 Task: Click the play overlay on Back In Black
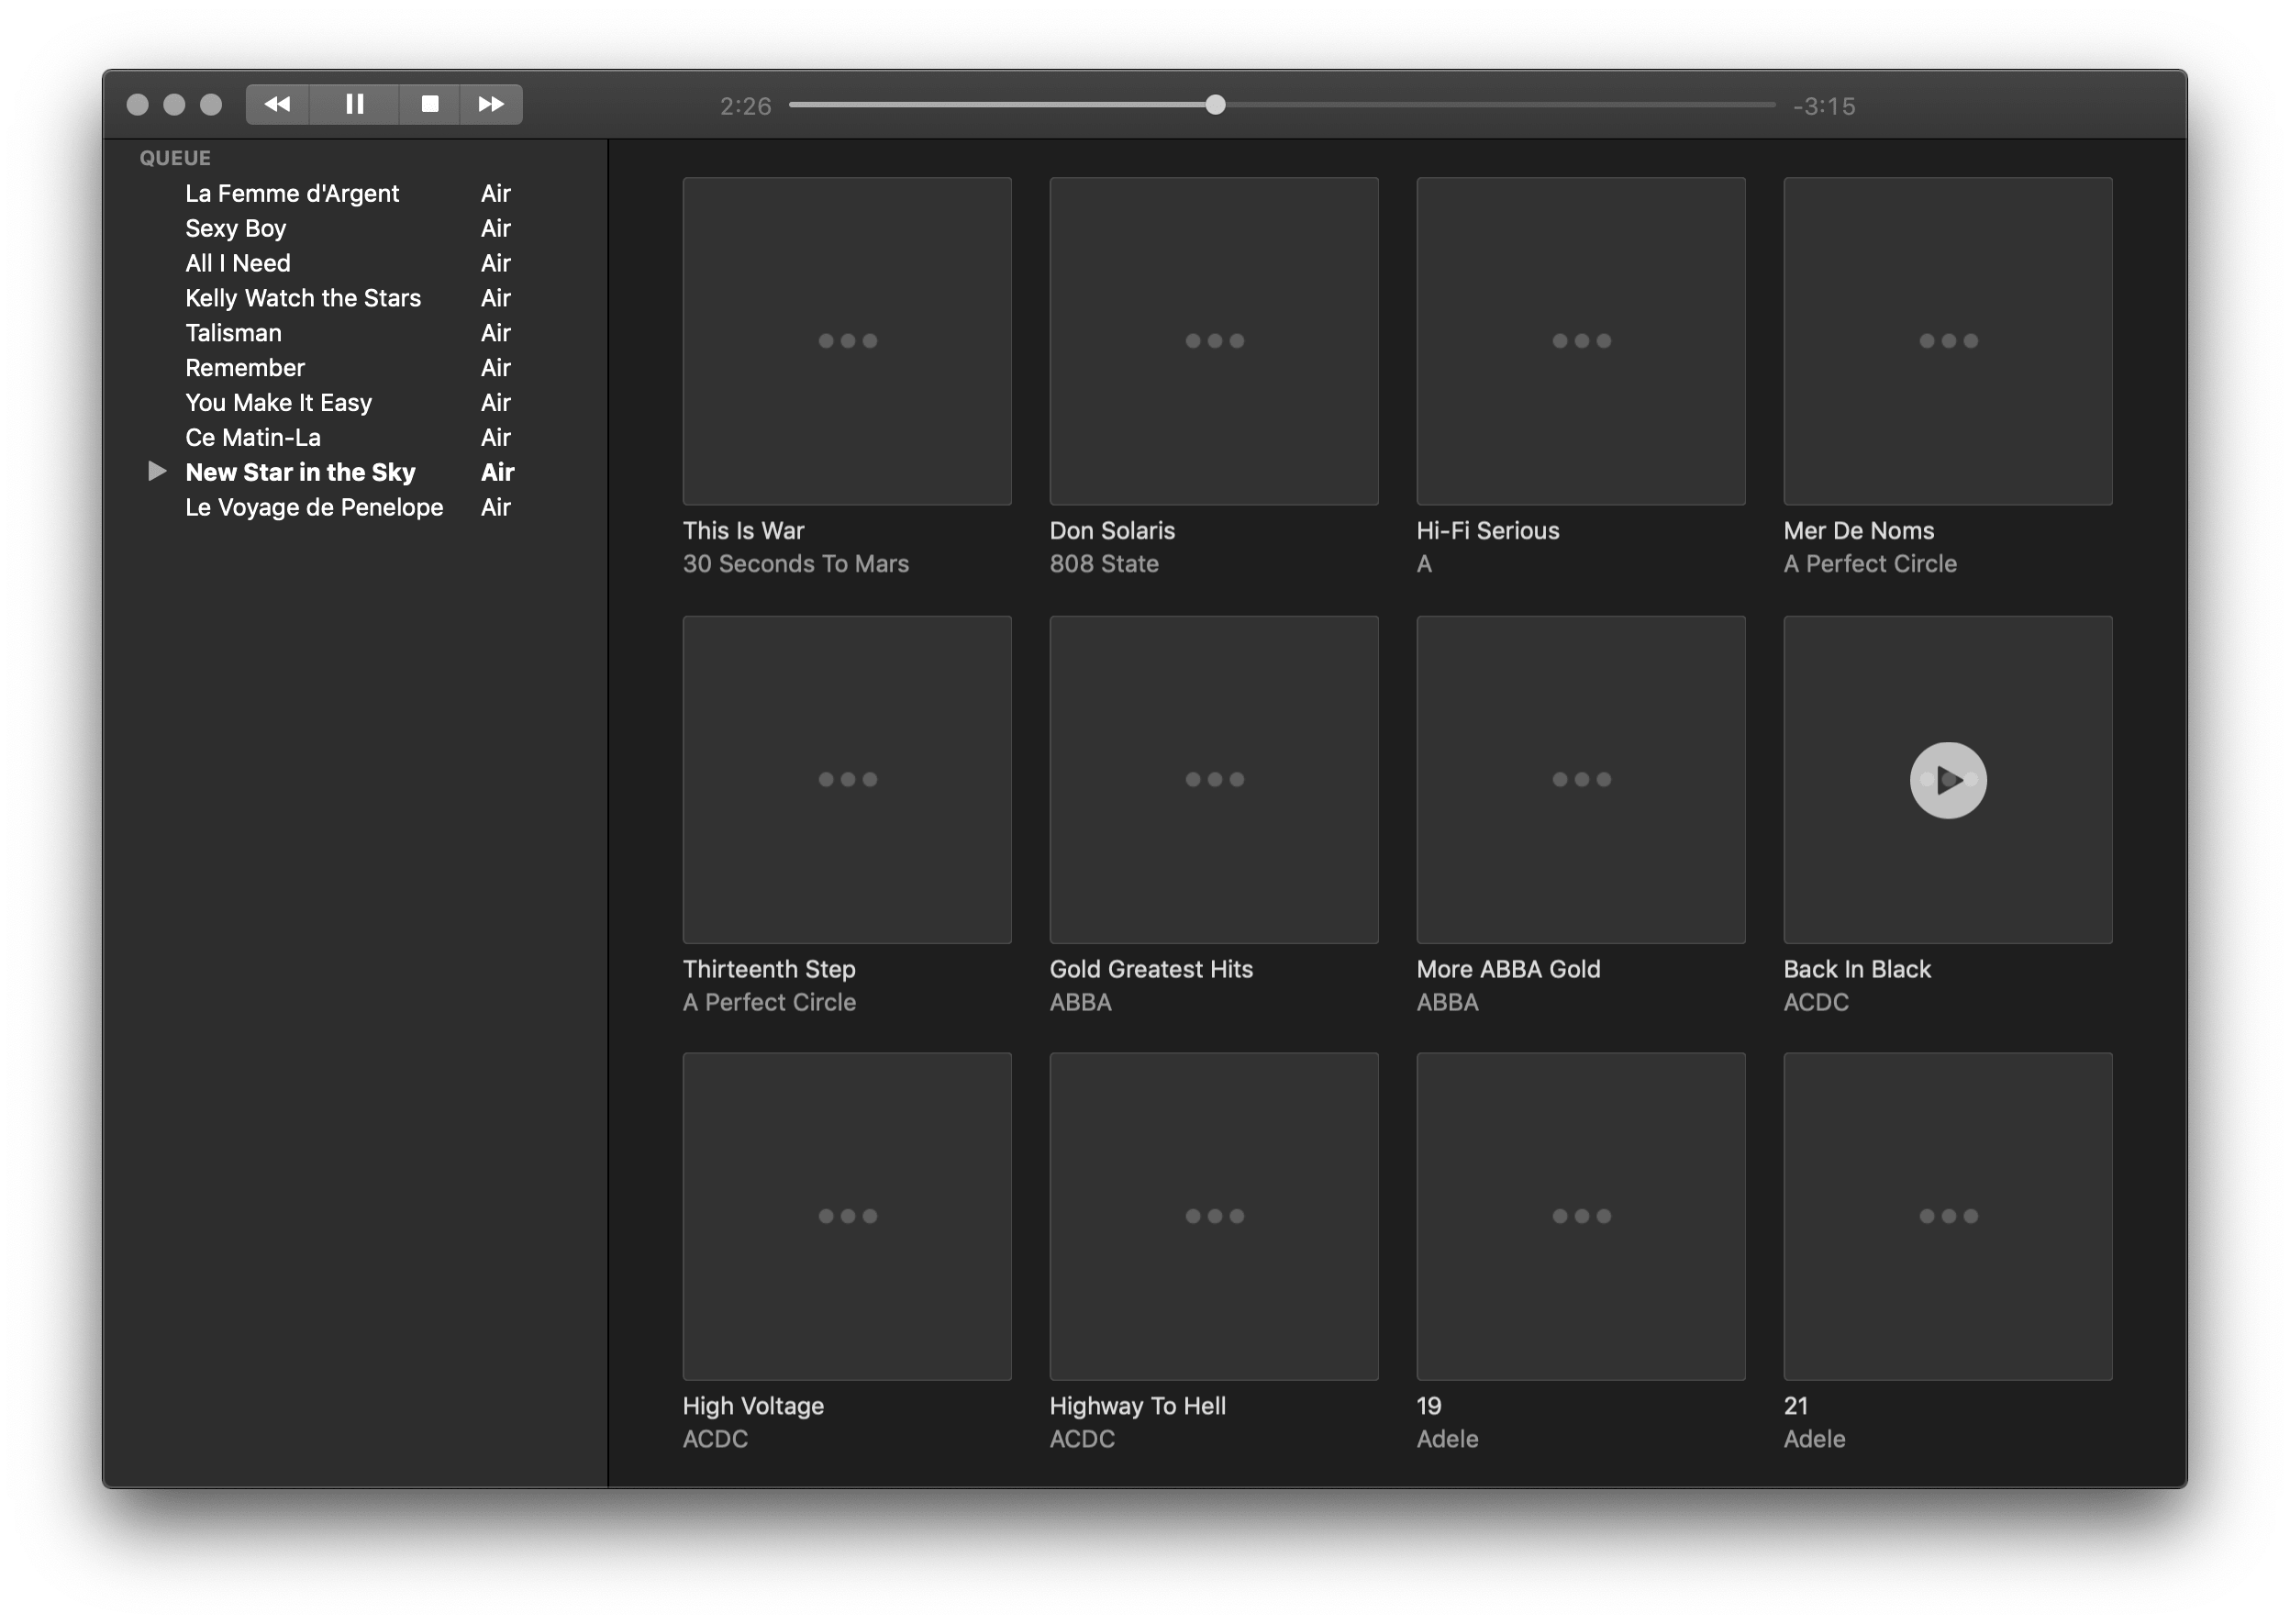[1946, 780]
